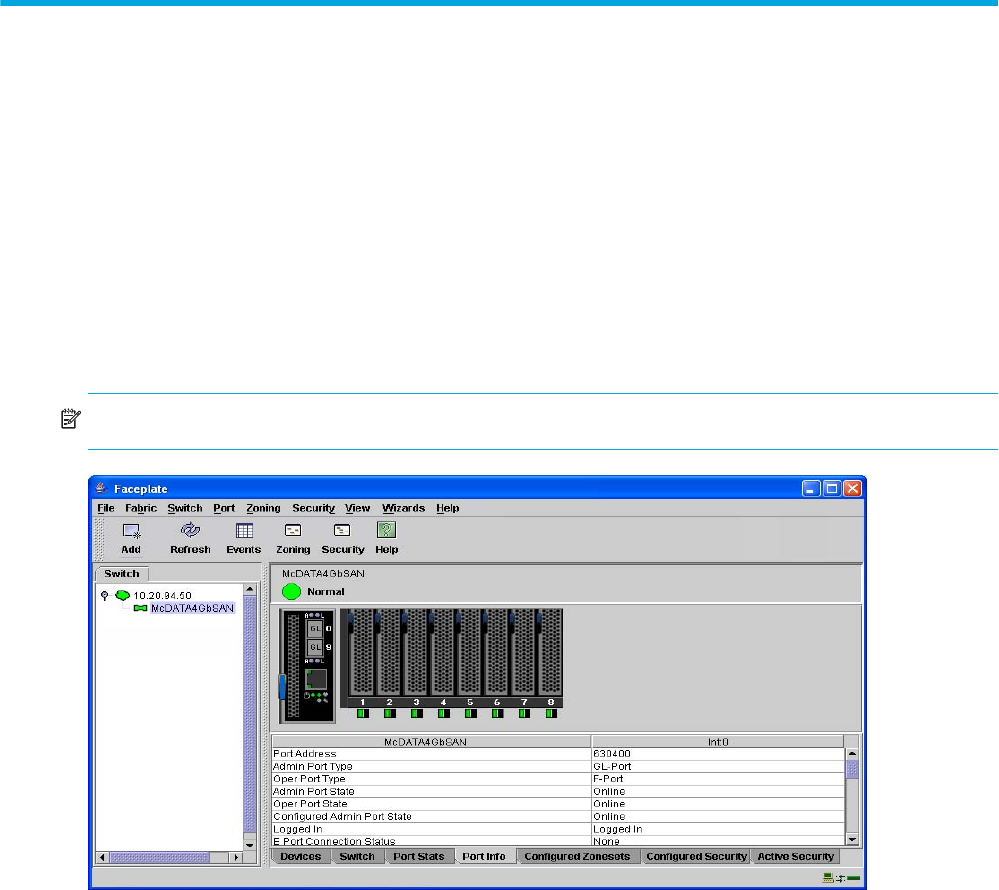The image size is (999, 890).
Task: Select the 10.20.94.50 fabric entry
Action: point(162,596)
